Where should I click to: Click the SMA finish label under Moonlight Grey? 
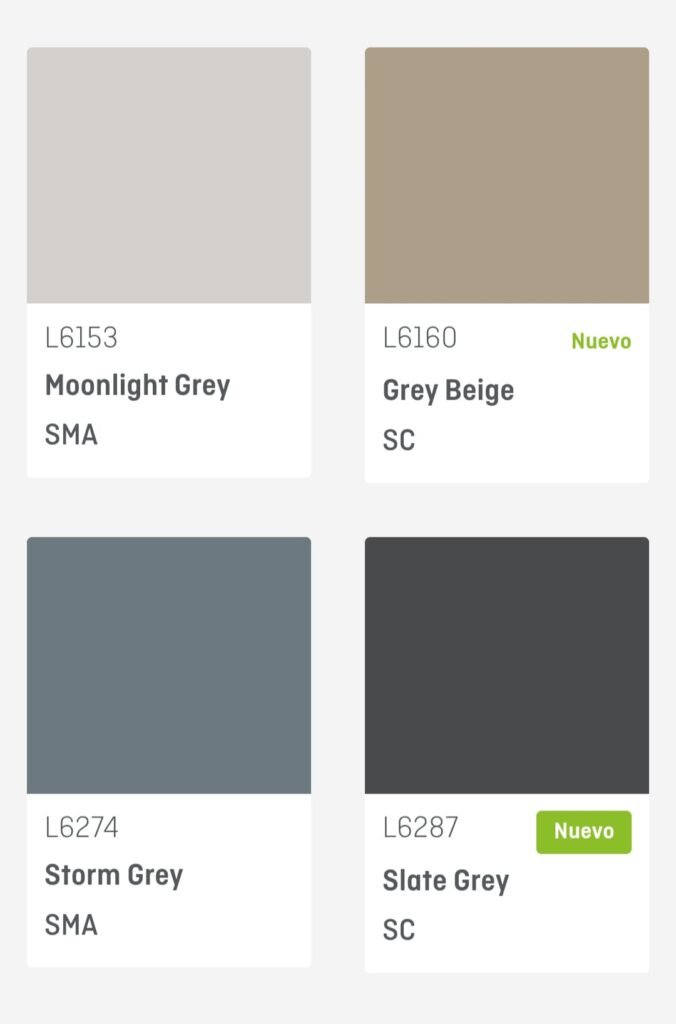[x=71, y=435]
